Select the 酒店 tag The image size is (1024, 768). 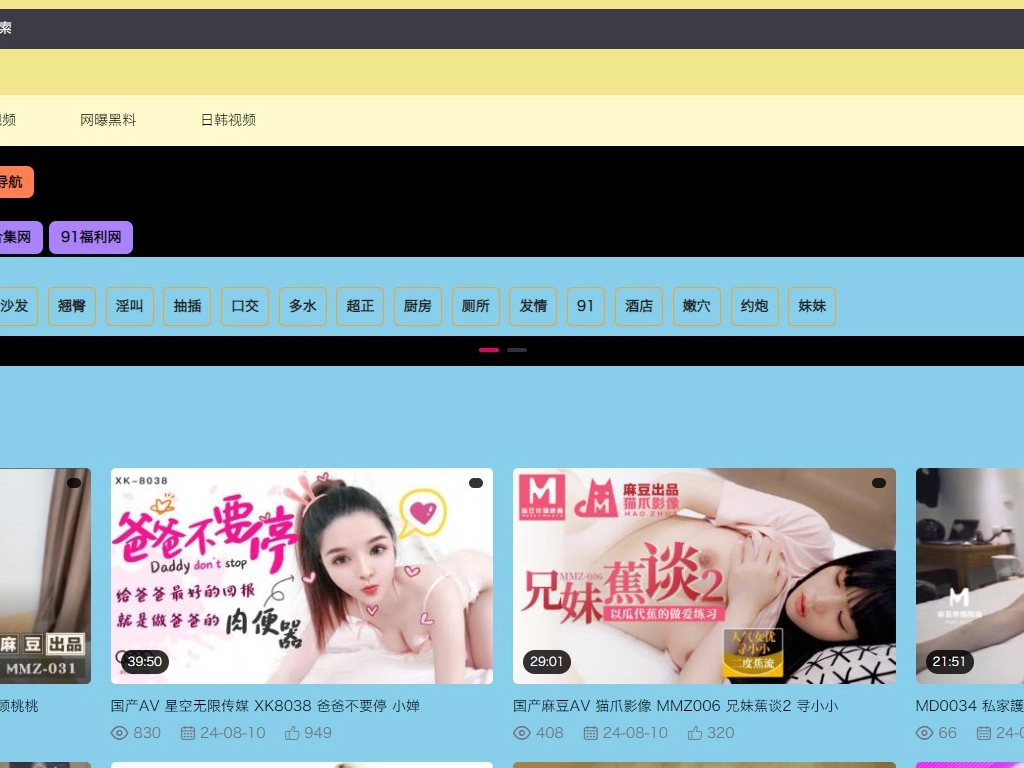coord(639,306)
